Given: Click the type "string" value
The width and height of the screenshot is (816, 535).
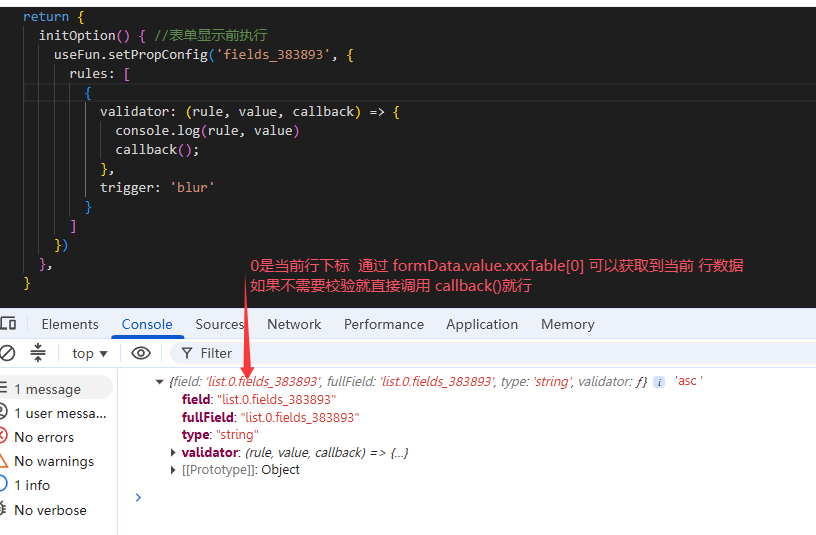Looking at the screenshot, I should 237,435.
